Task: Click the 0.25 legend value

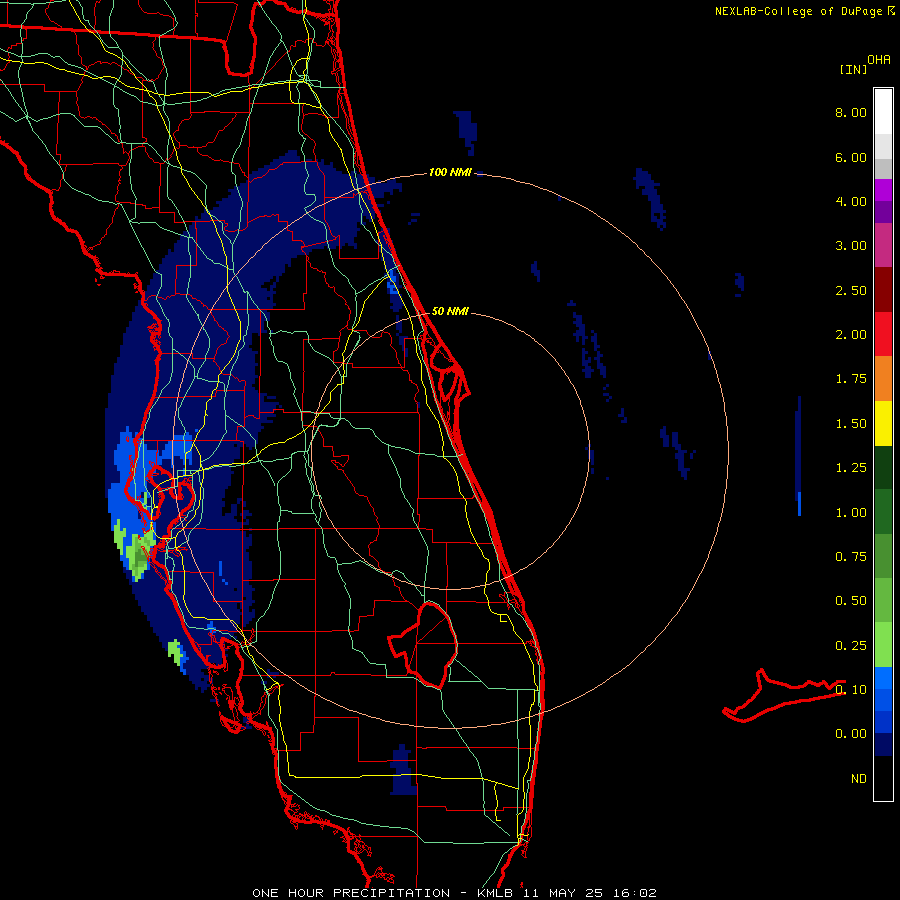Action: pyautogui.click(x=851, y=646)
